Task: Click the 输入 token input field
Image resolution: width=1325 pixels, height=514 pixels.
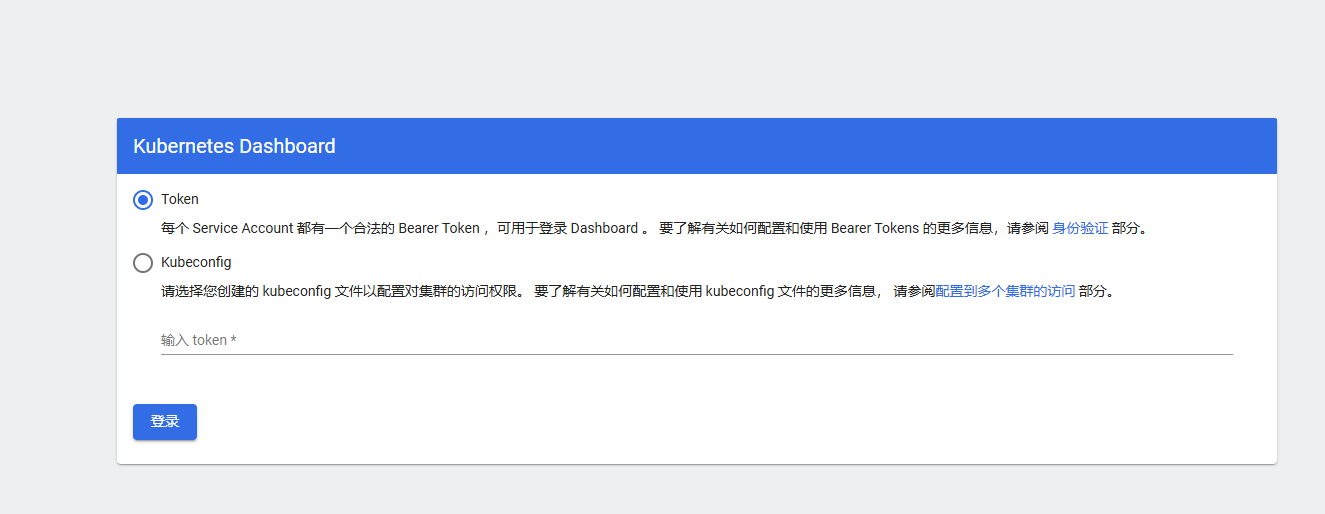Action: 696,340
